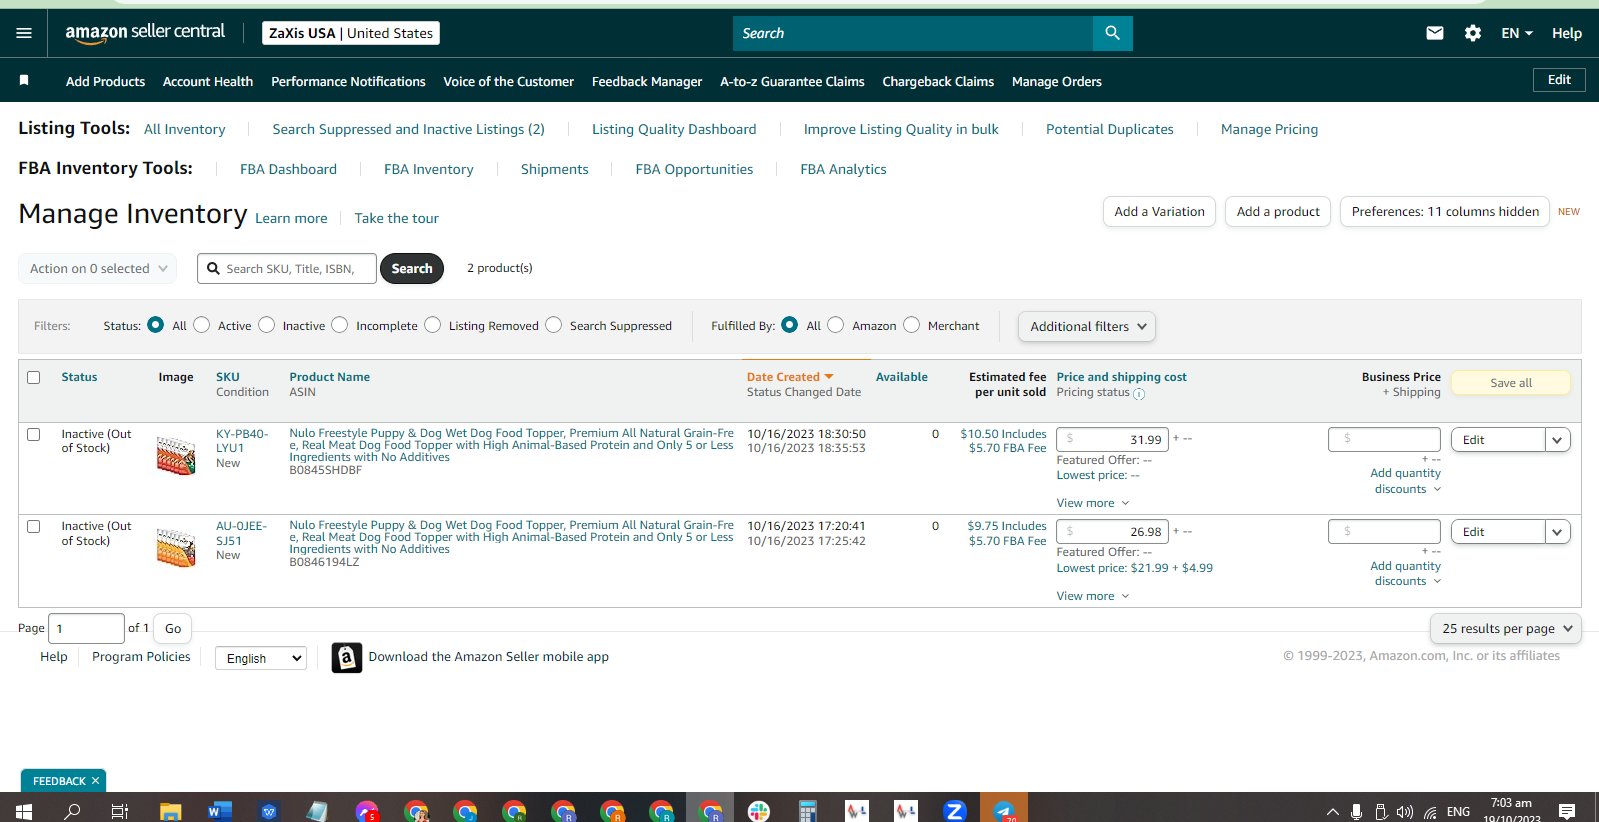Open the English footer language selector
Screen dimensions: 1599x822
click(261, 658)
